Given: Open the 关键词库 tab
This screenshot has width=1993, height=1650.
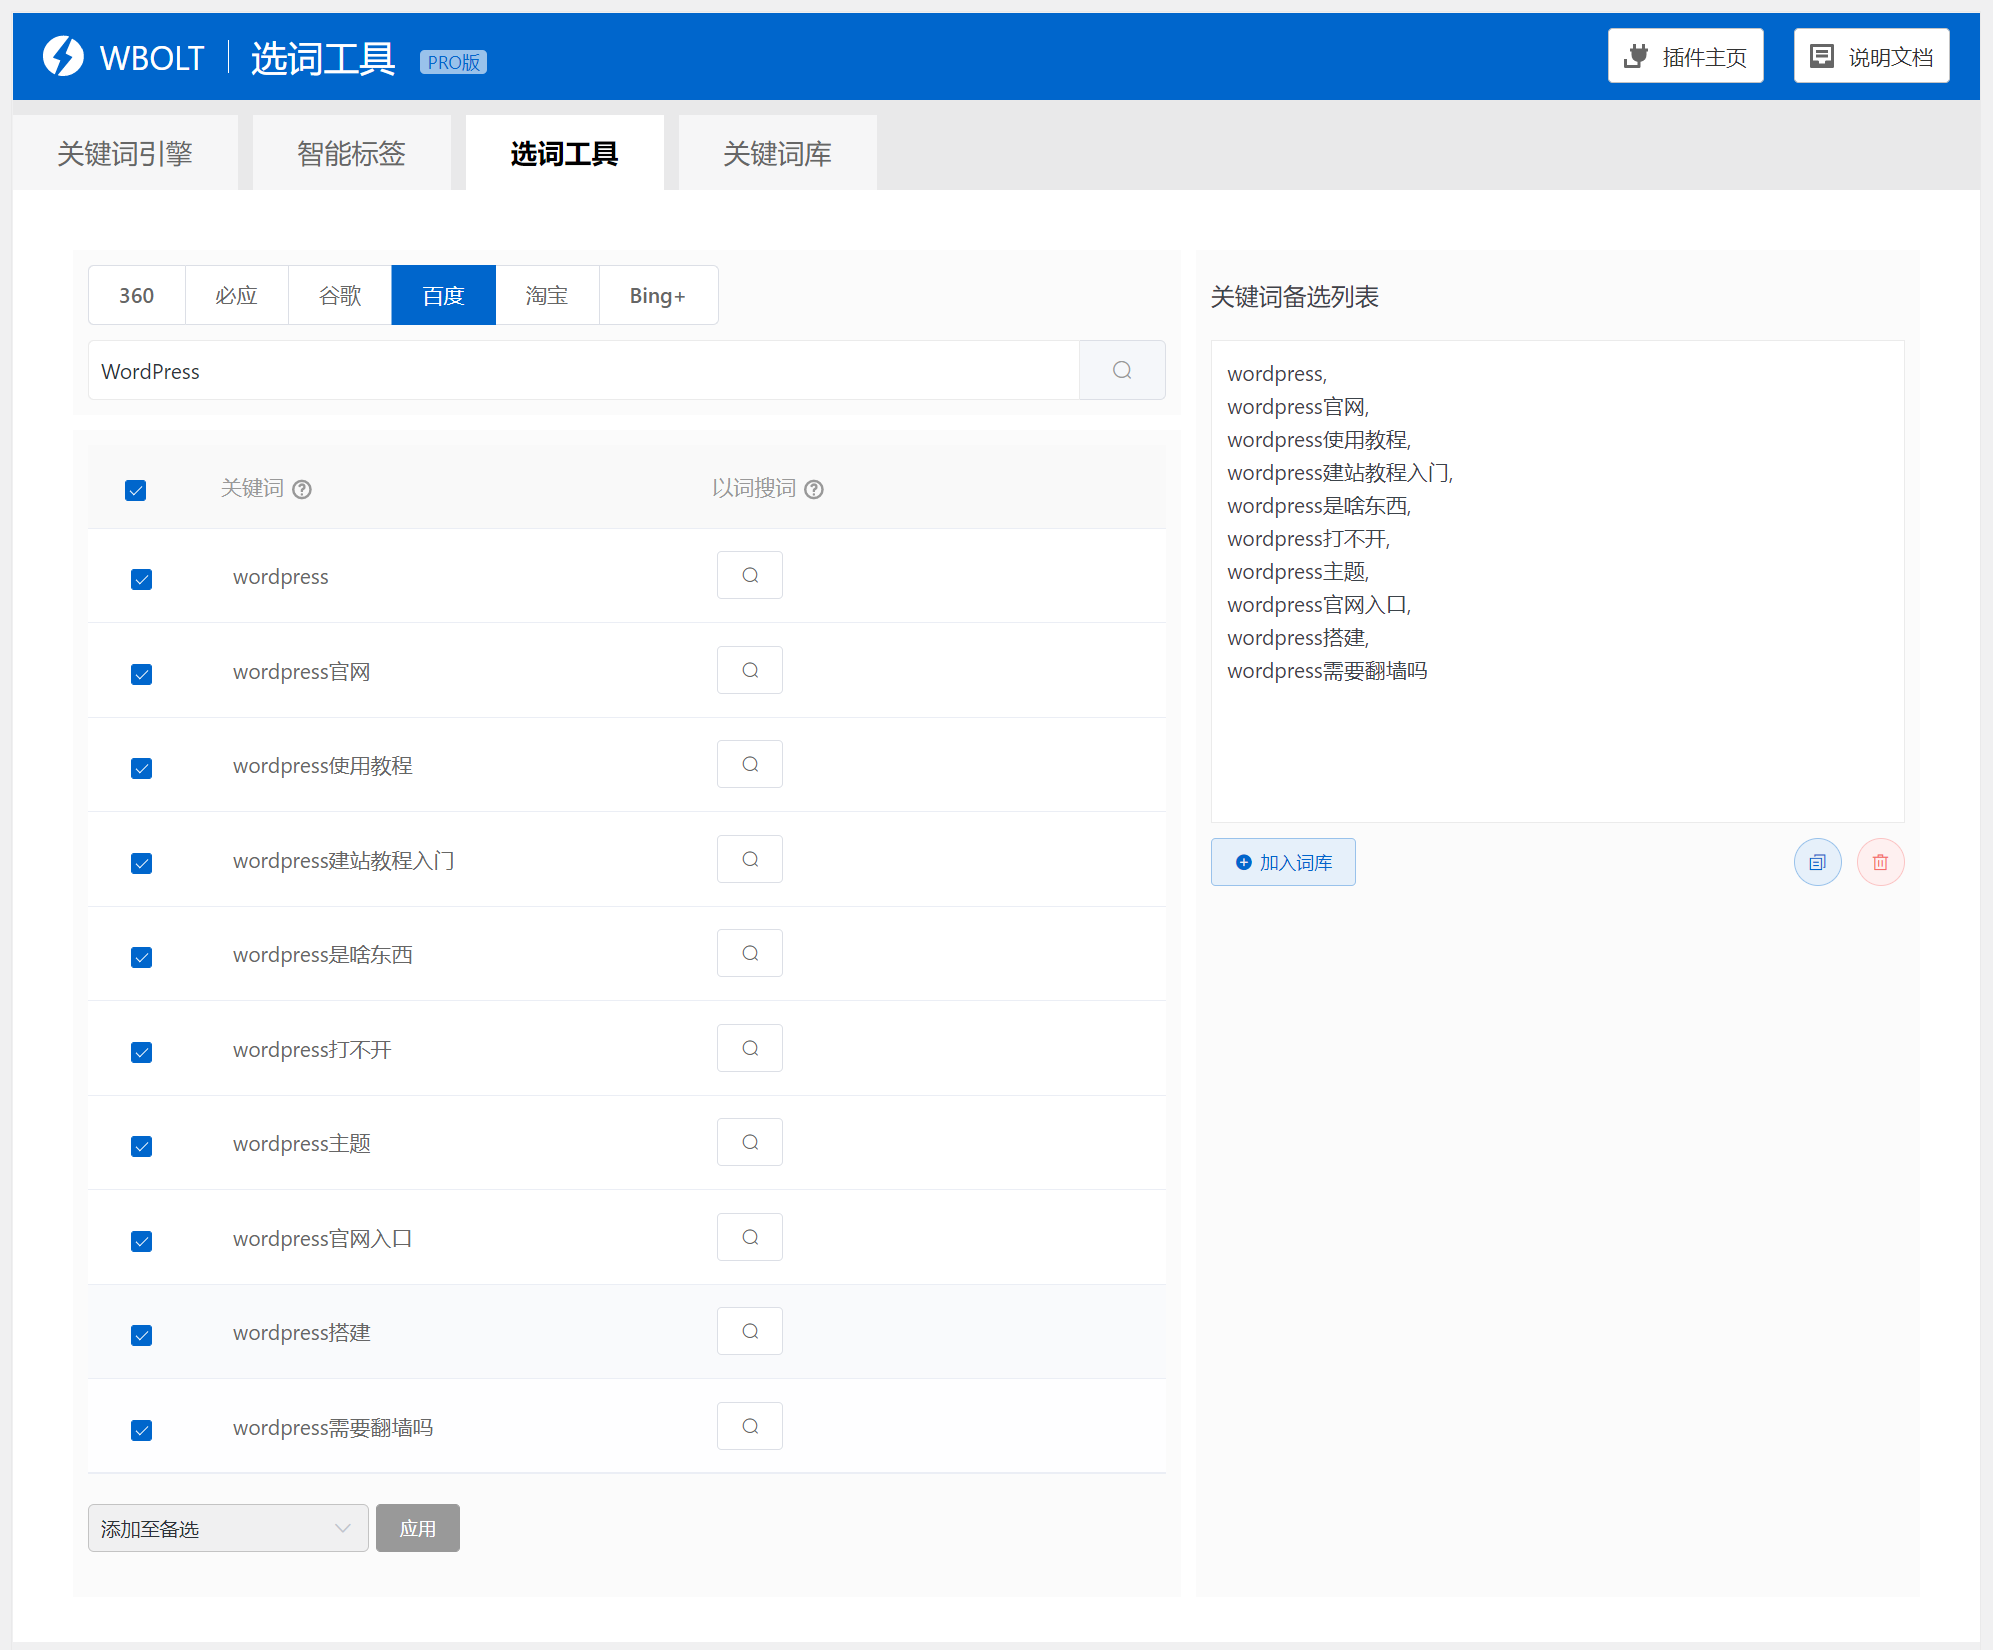Looking at the screenshot, I should click(x=777, y=153).
